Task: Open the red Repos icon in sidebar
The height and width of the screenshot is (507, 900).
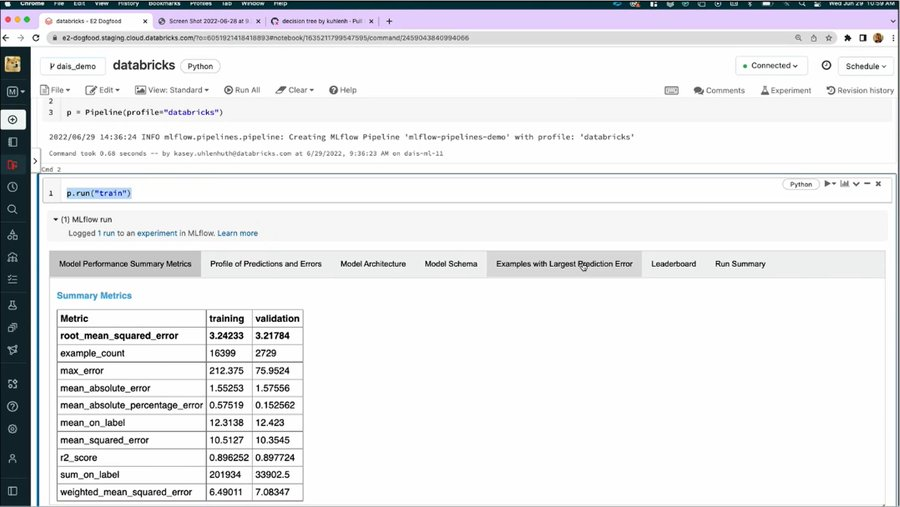Action: [13, 165]
